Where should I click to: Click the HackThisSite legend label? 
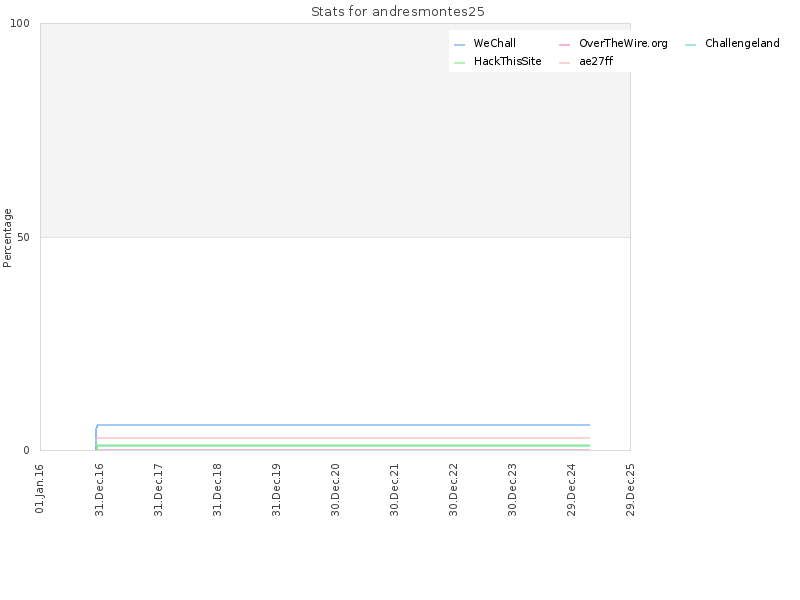click(507, 61)
